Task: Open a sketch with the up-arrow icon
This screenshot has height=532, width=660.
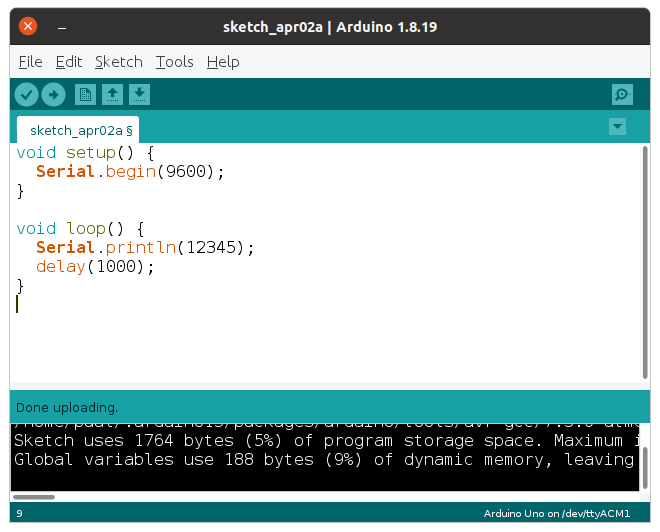Action: click(x=112, y=94)
